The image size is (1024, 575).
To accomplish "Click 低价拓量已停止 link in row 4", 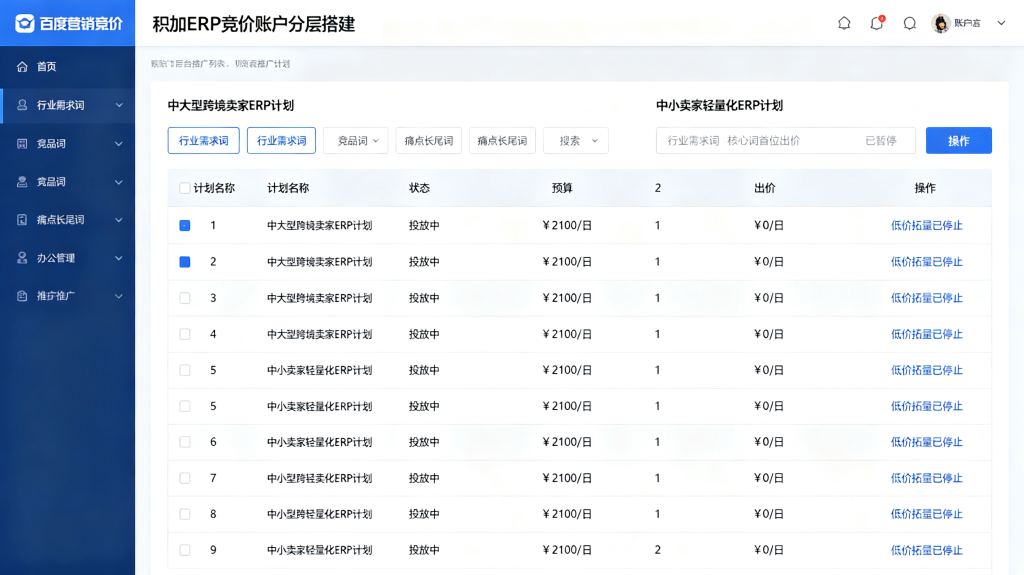I will point(927,335).
